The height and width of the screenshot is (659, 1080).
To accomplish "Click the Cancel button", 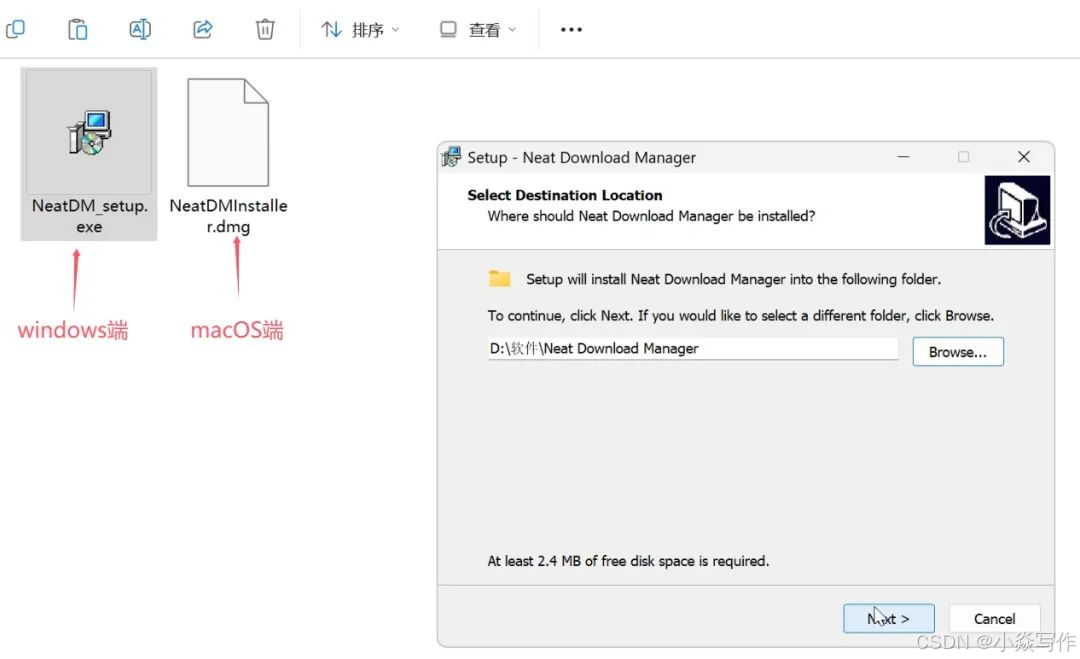I will click(x=994, y=618).
